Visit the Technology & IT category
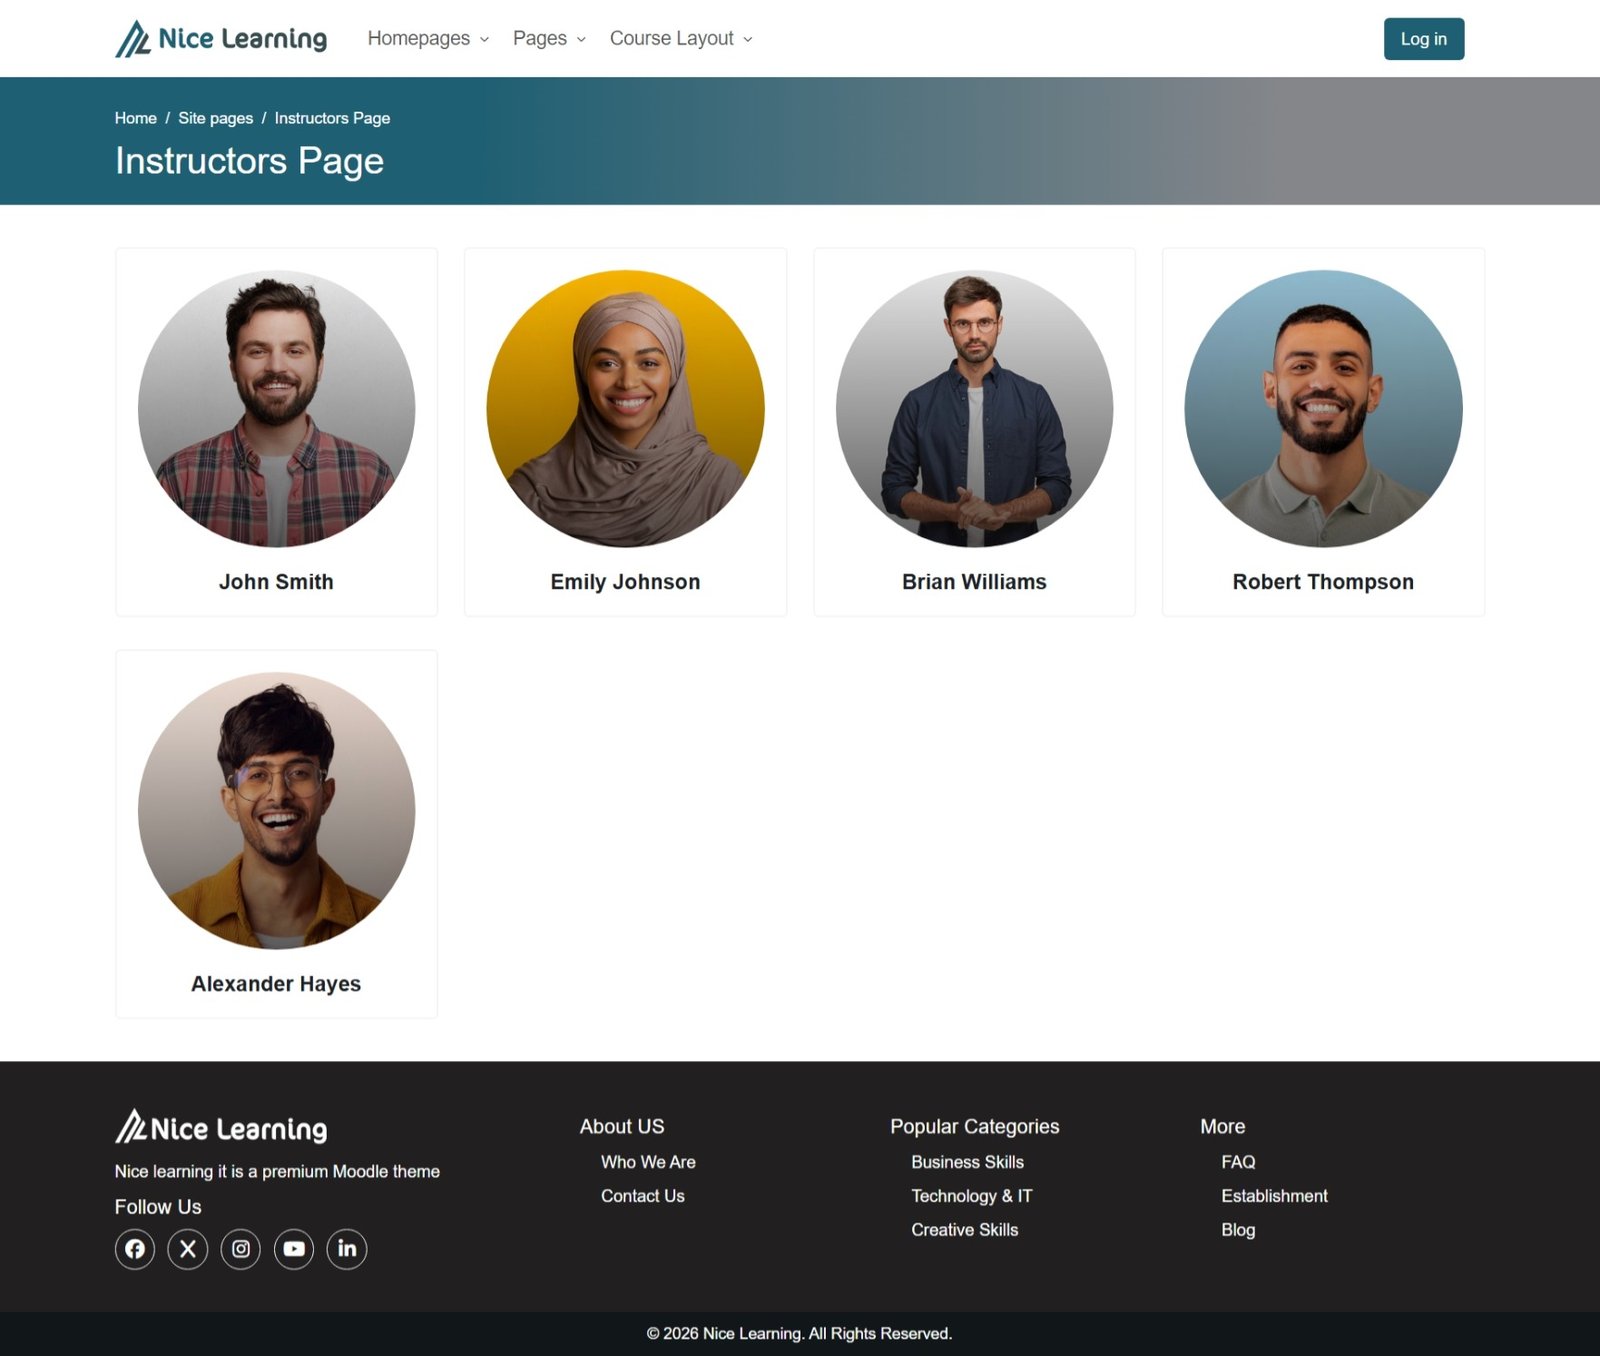1600x1356 pixels. point(971,1196)
